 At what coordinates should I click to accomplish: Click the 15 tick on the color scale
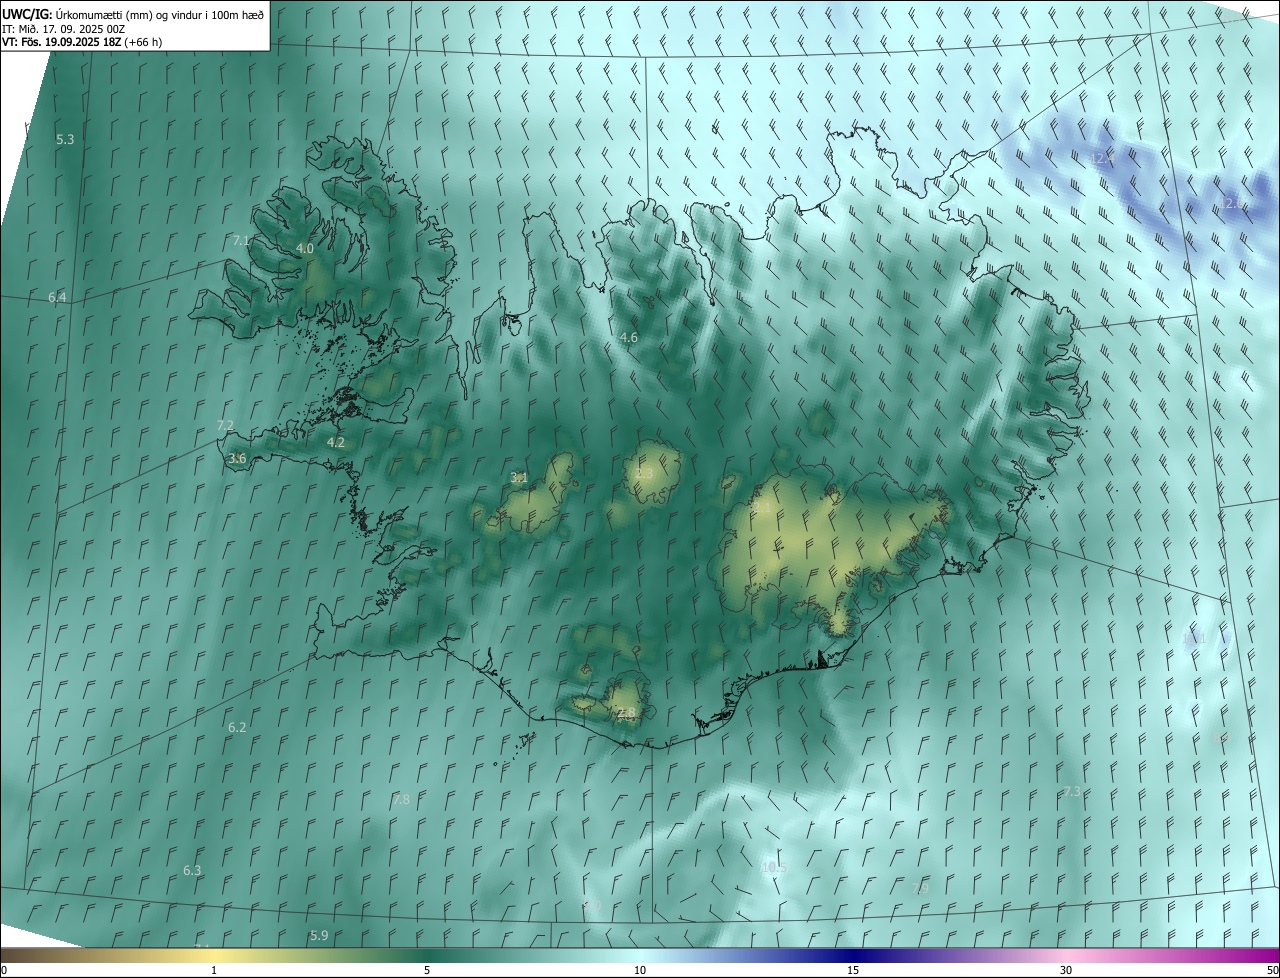click(x=853, y=970)
